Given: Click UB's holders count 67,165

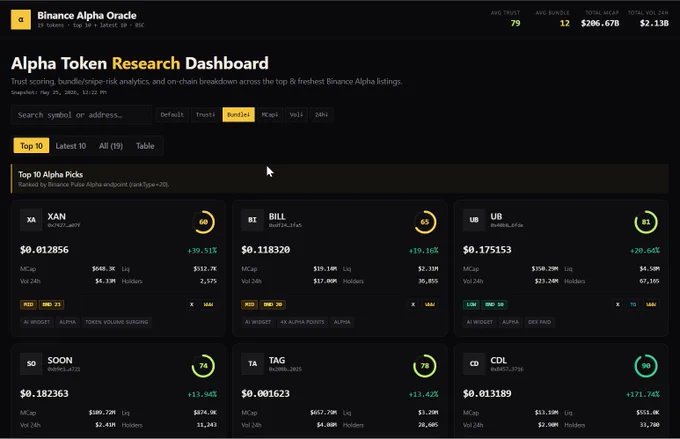Looking at the screenshot, I should [649, 281].
